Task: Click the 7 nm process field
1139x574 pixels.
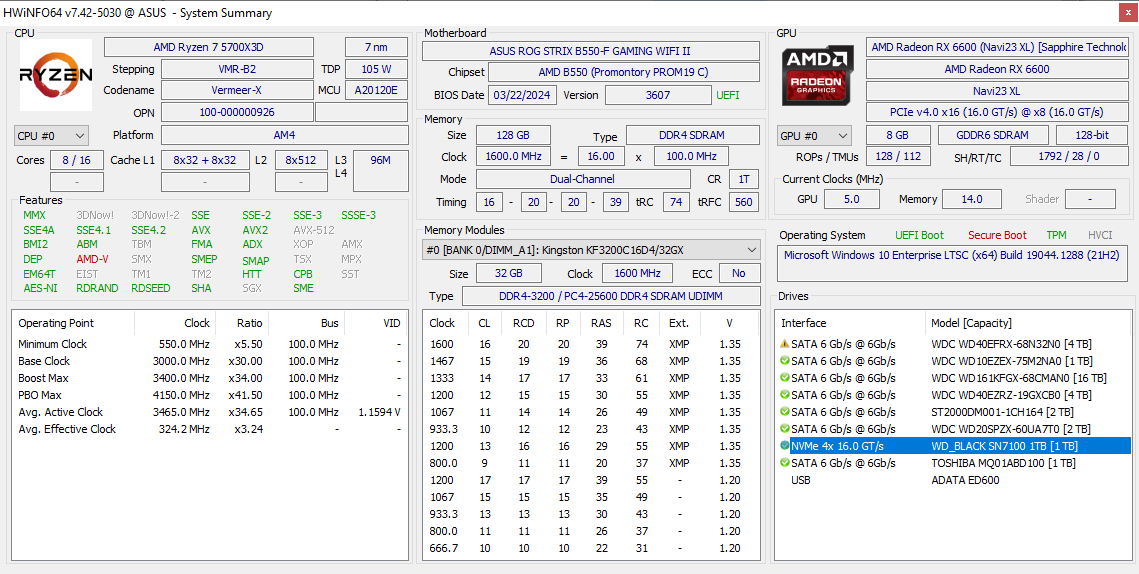Action: pyautogui.click(x=376, y=47)
